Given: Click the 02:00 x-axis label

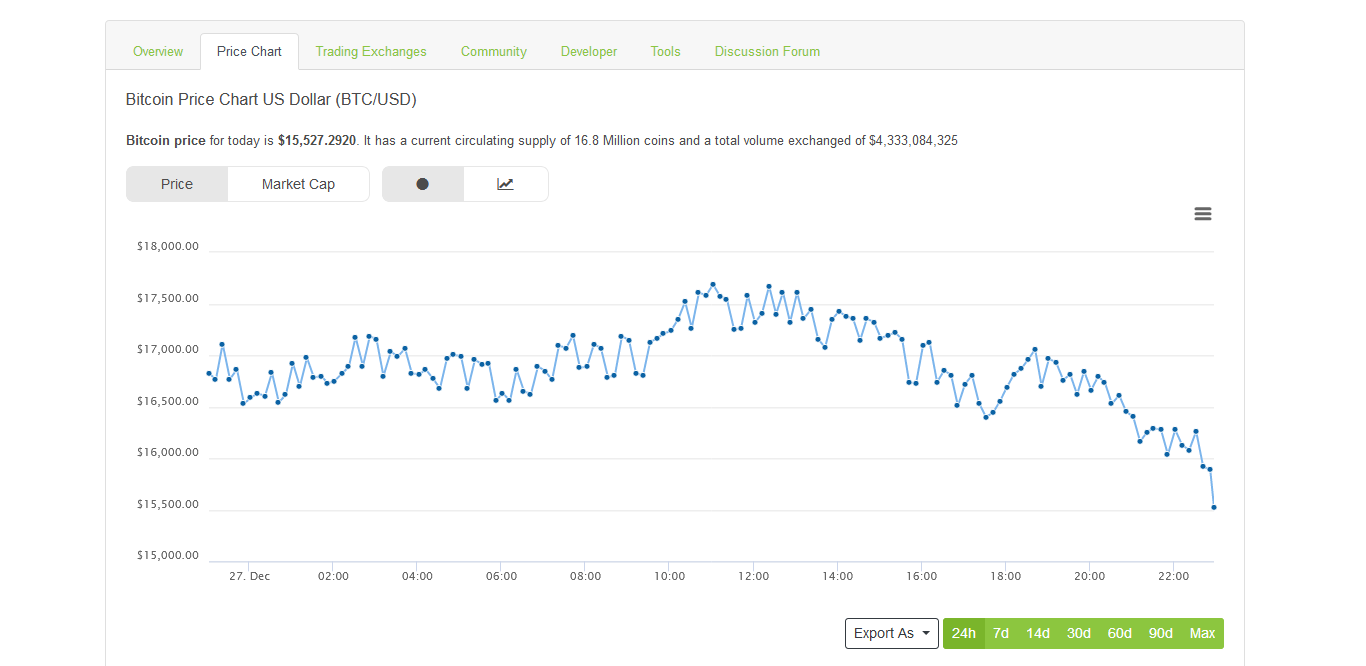Looking at the screenshot, I should [333, 576].
